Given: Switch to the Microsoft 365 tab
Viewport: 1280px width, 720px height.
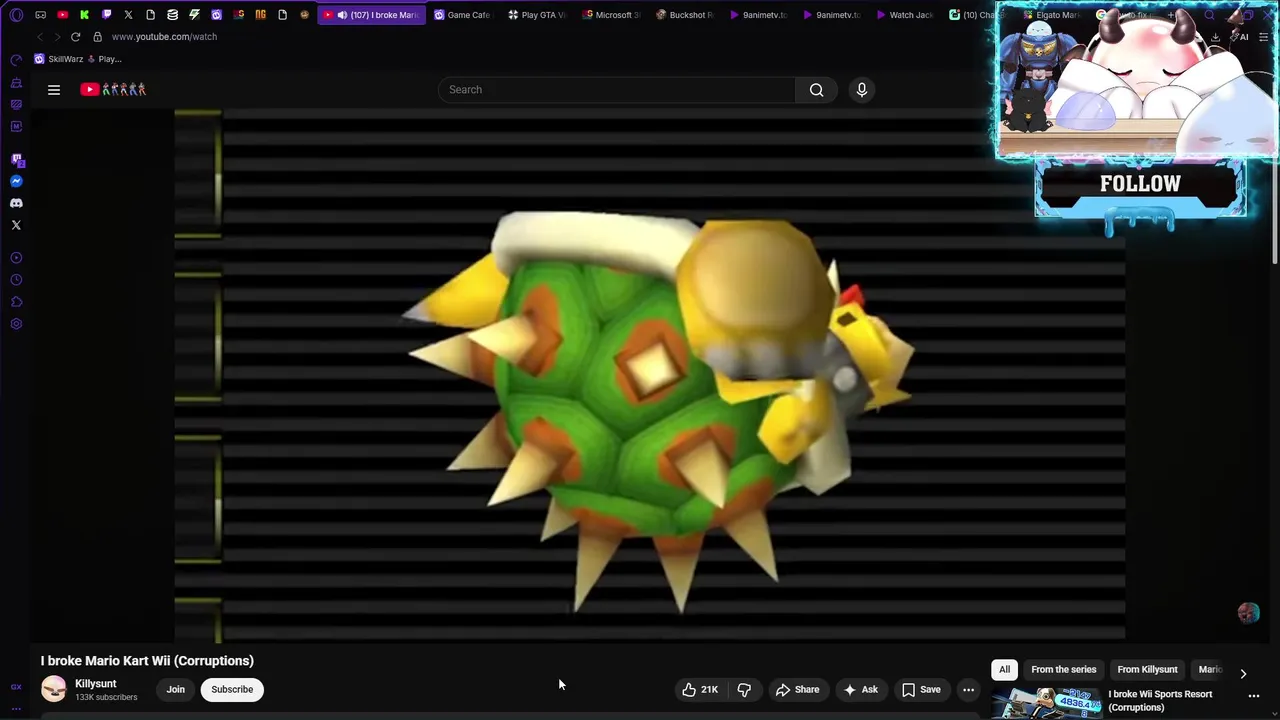Looking at the screenshot, I should [612, 15].
